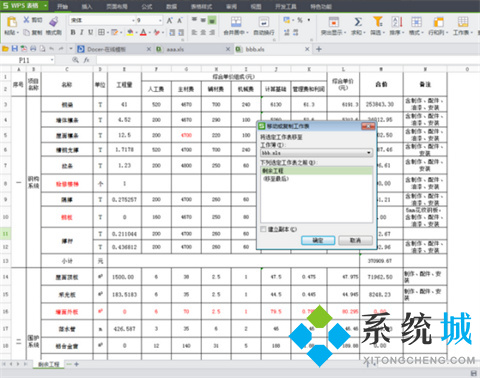Click the Decrease font size icon

click(x=180, y=20)
